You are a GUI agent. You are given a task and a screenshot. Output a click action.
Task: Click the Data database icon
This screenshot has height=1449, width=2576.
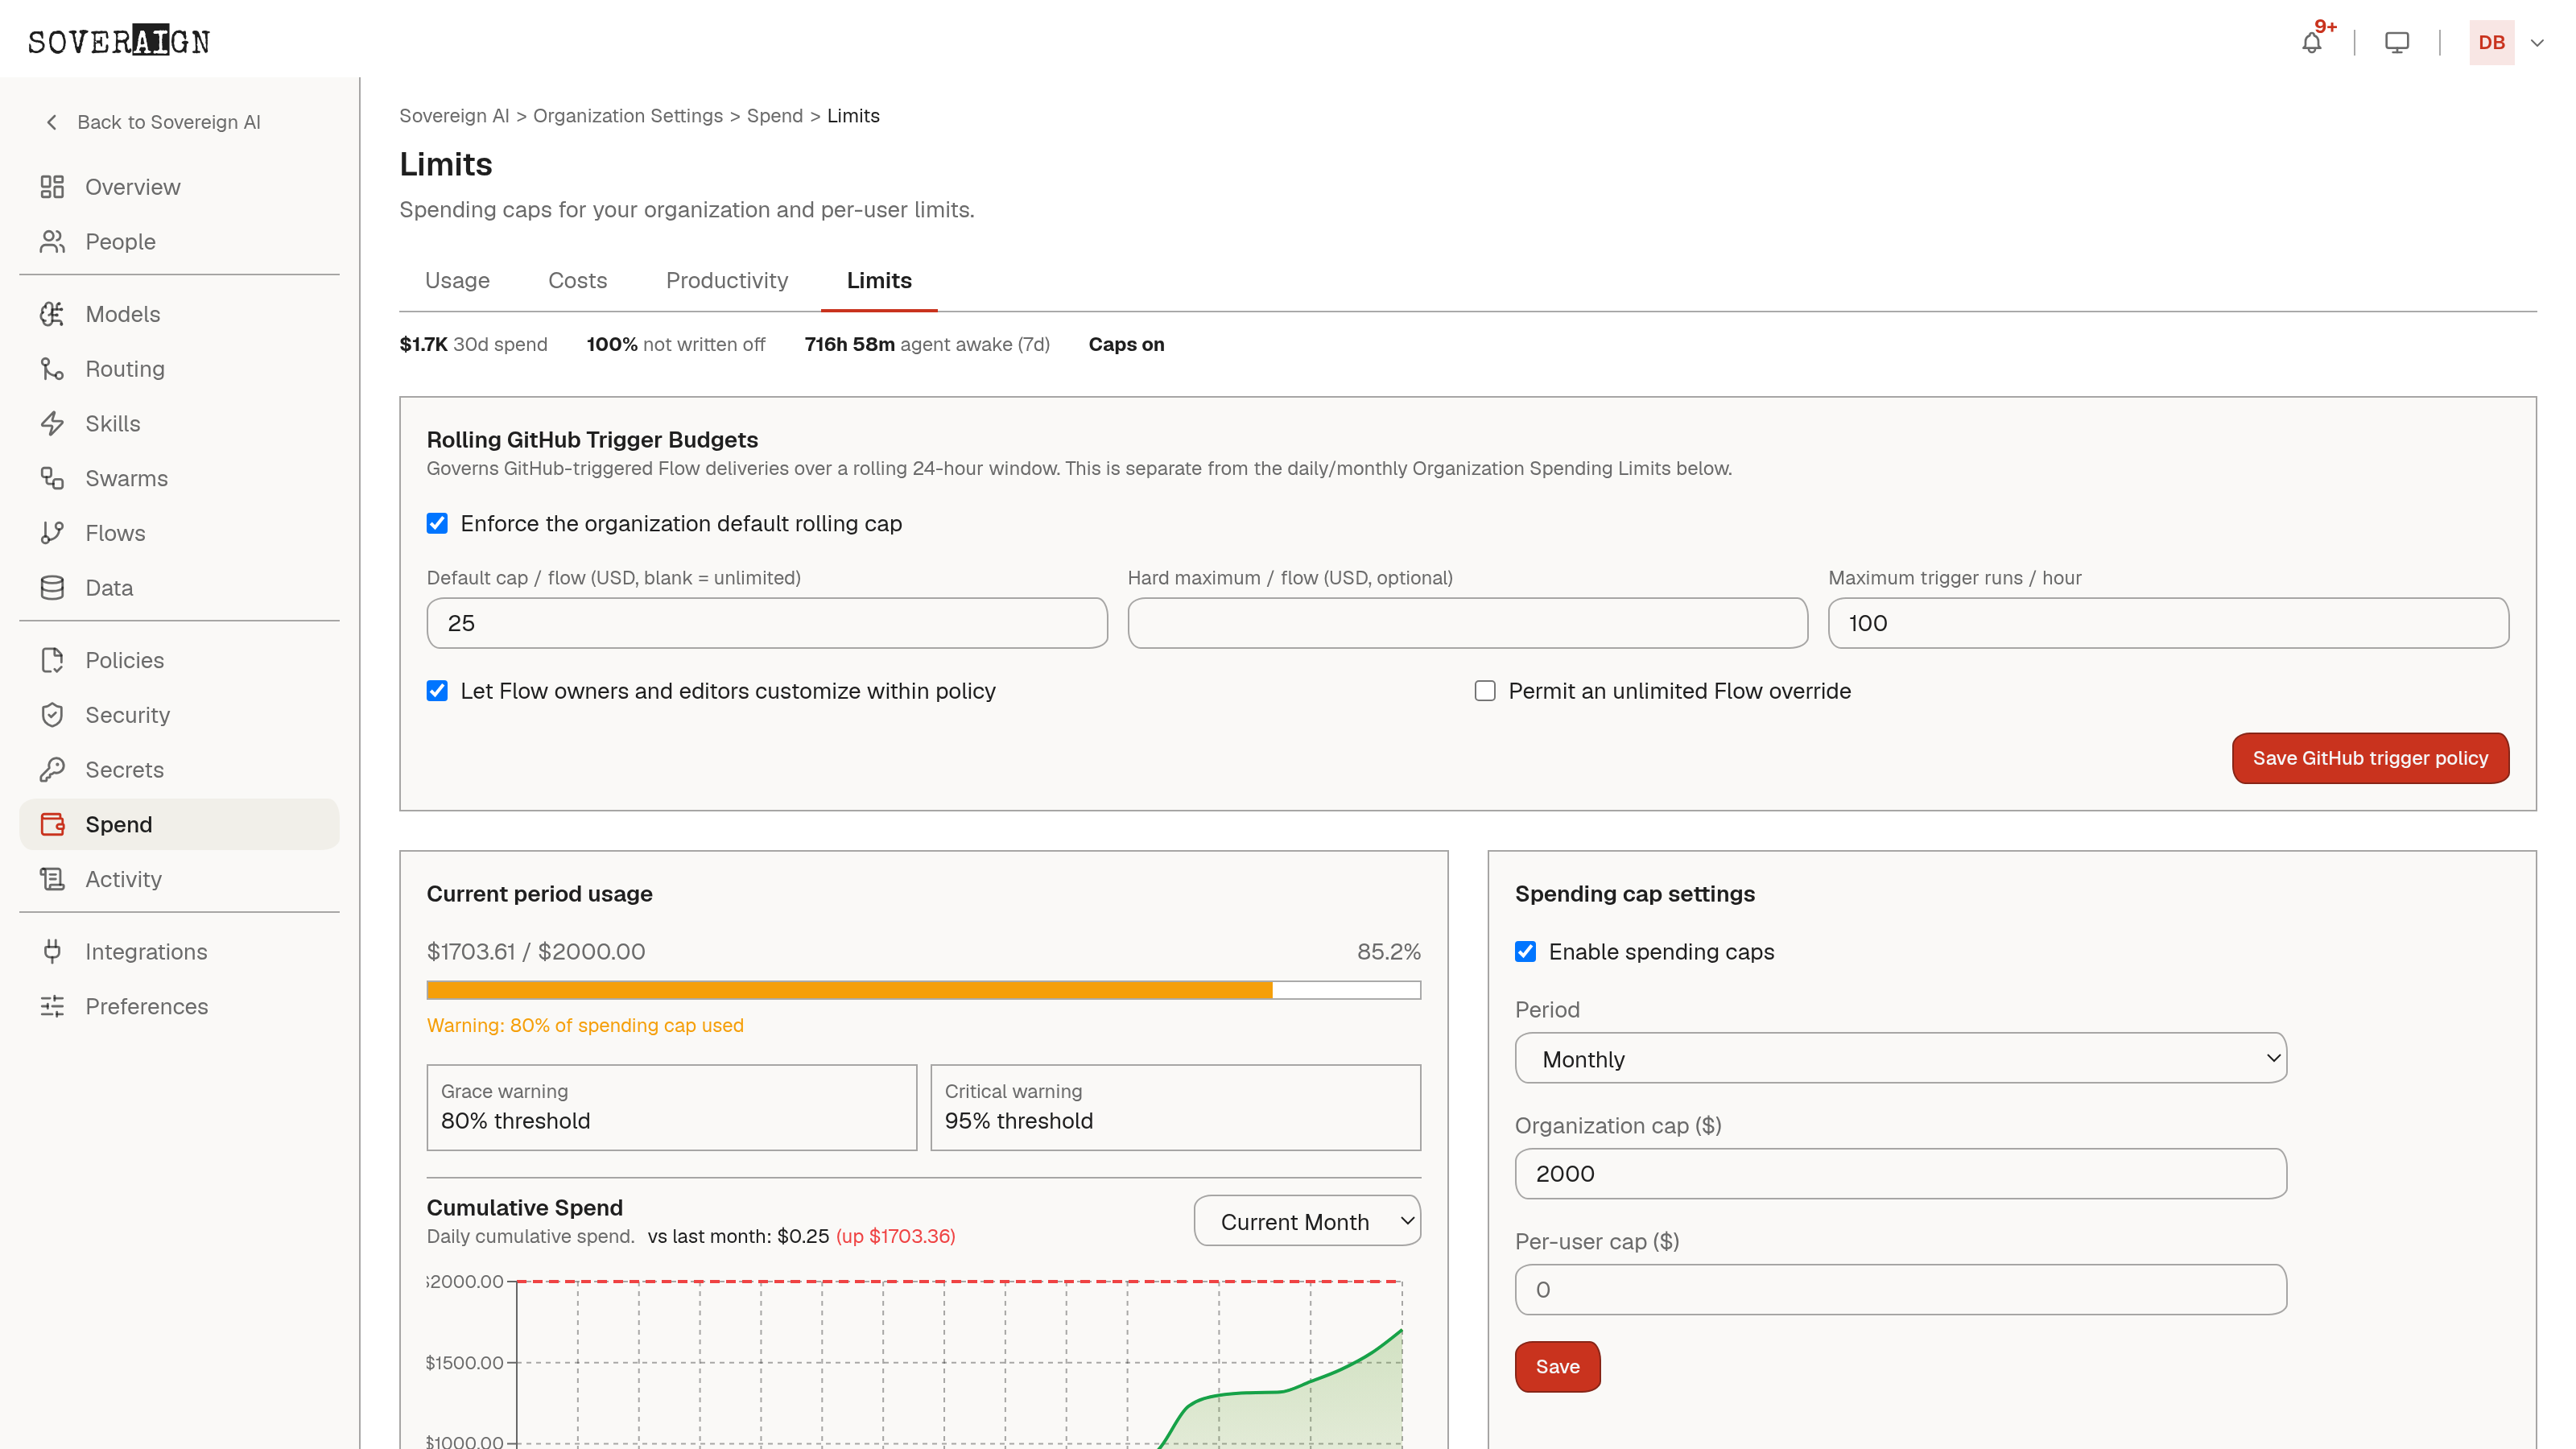(52, 588)
